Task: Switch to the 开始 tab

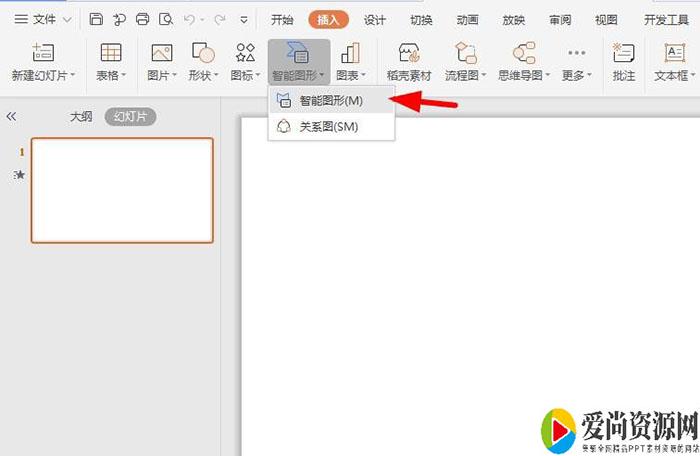Action: 282,20
